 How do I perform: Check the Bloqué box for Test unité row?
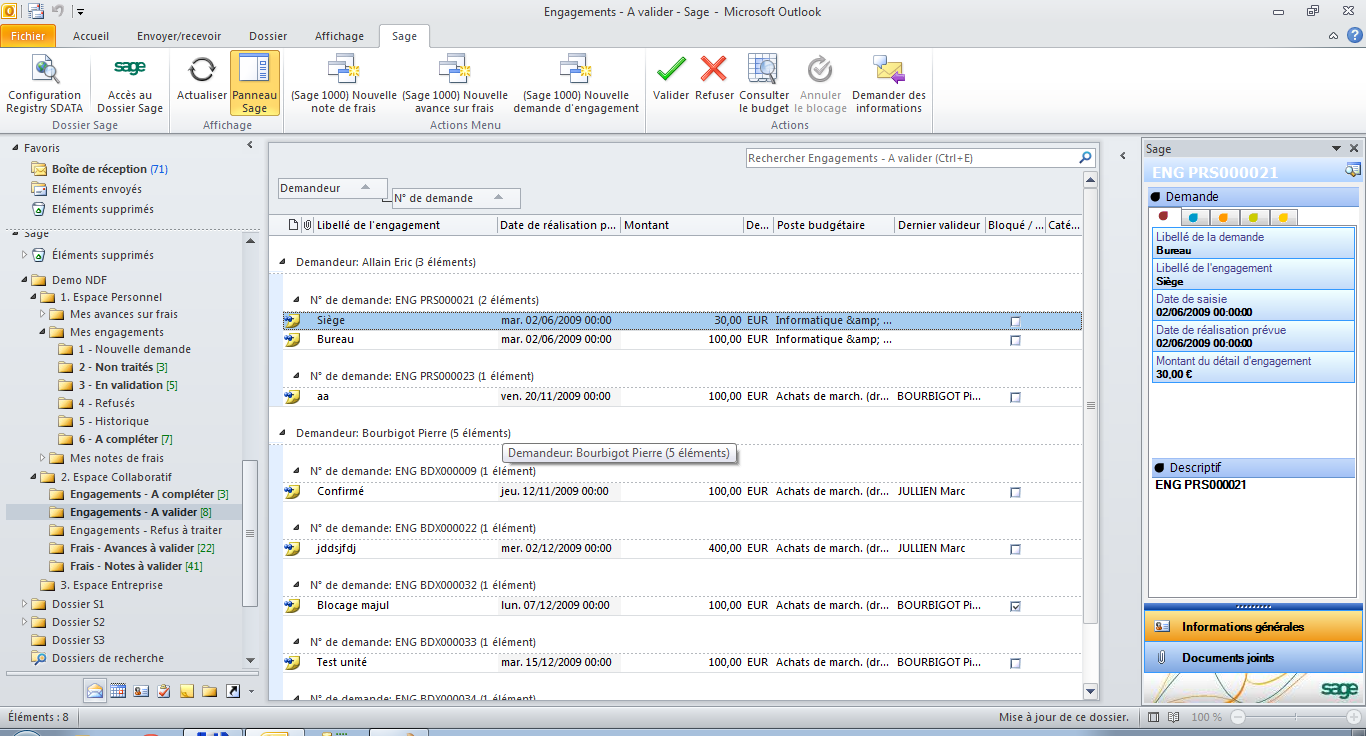pyautogui.click(x=1015, y=663)
